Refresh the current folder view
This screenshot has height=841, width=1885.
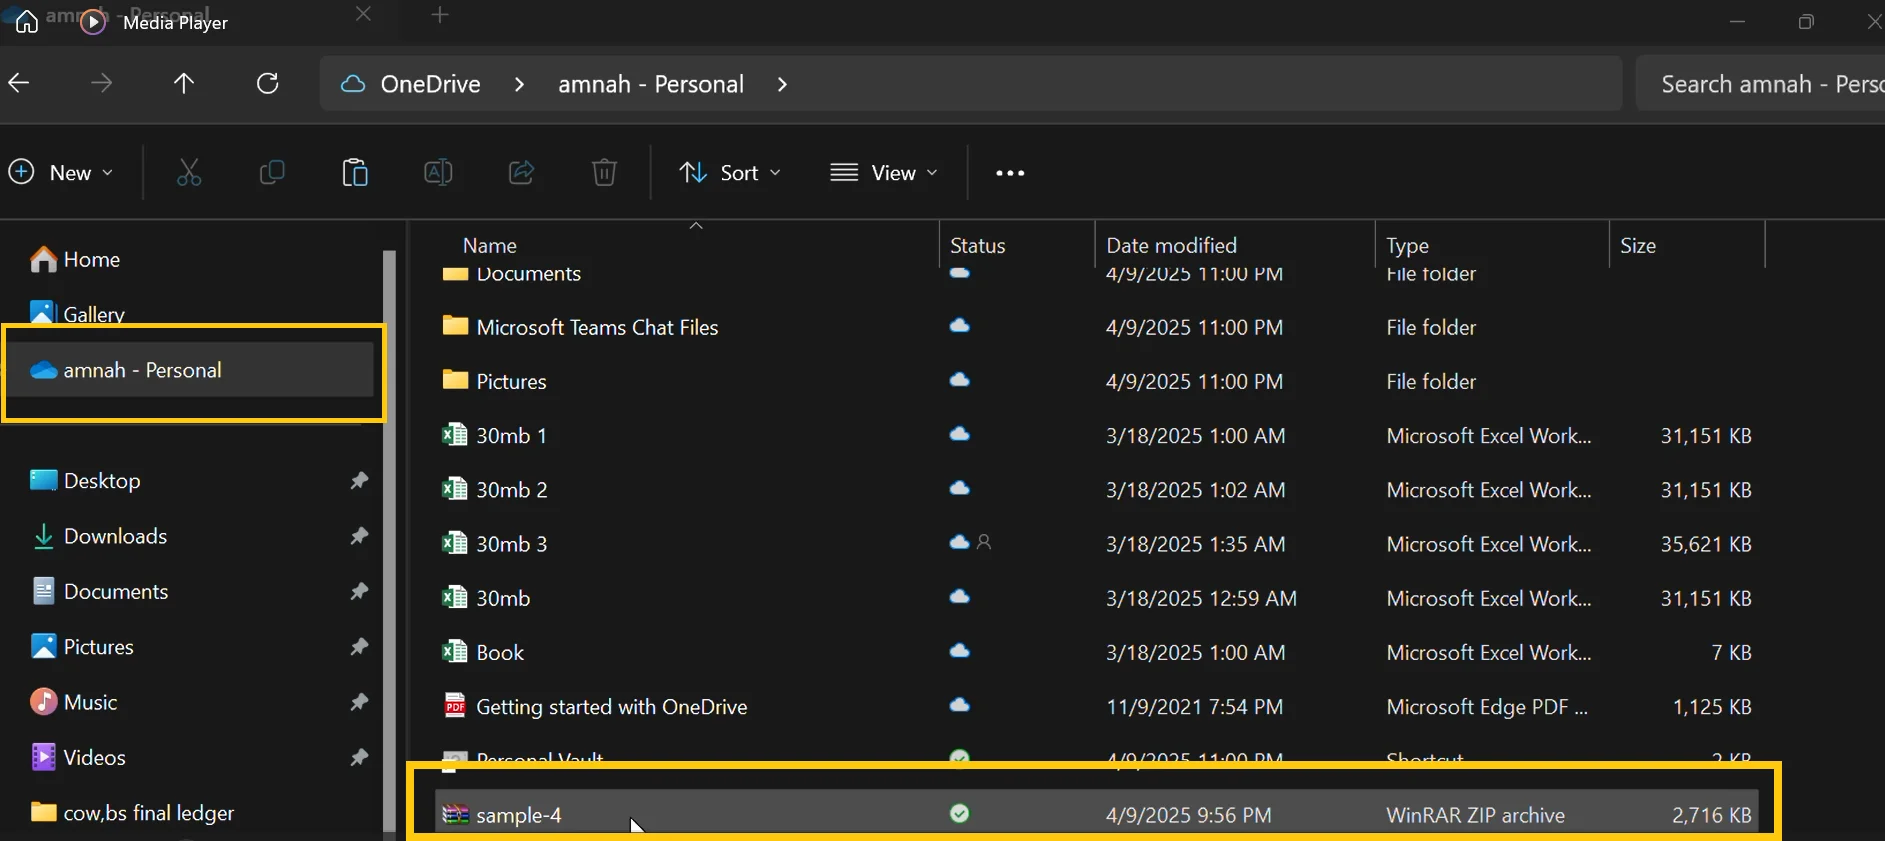[x=268, y=83]
